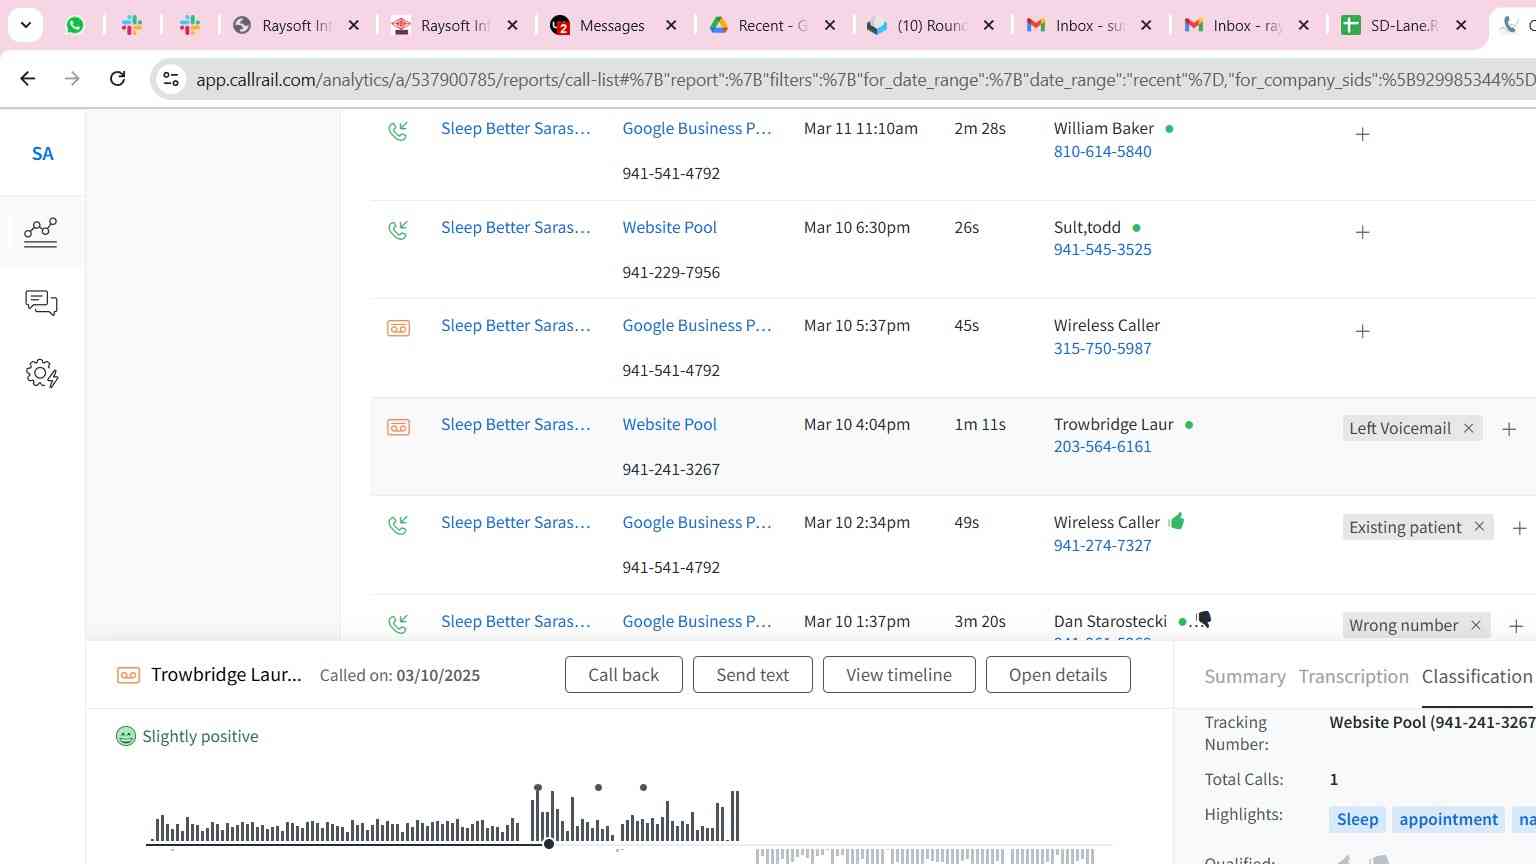The height and width of the screenshot is (864, 1536).
Task: Open the Analytics section in the sidebar
Action: pos(41,232)
